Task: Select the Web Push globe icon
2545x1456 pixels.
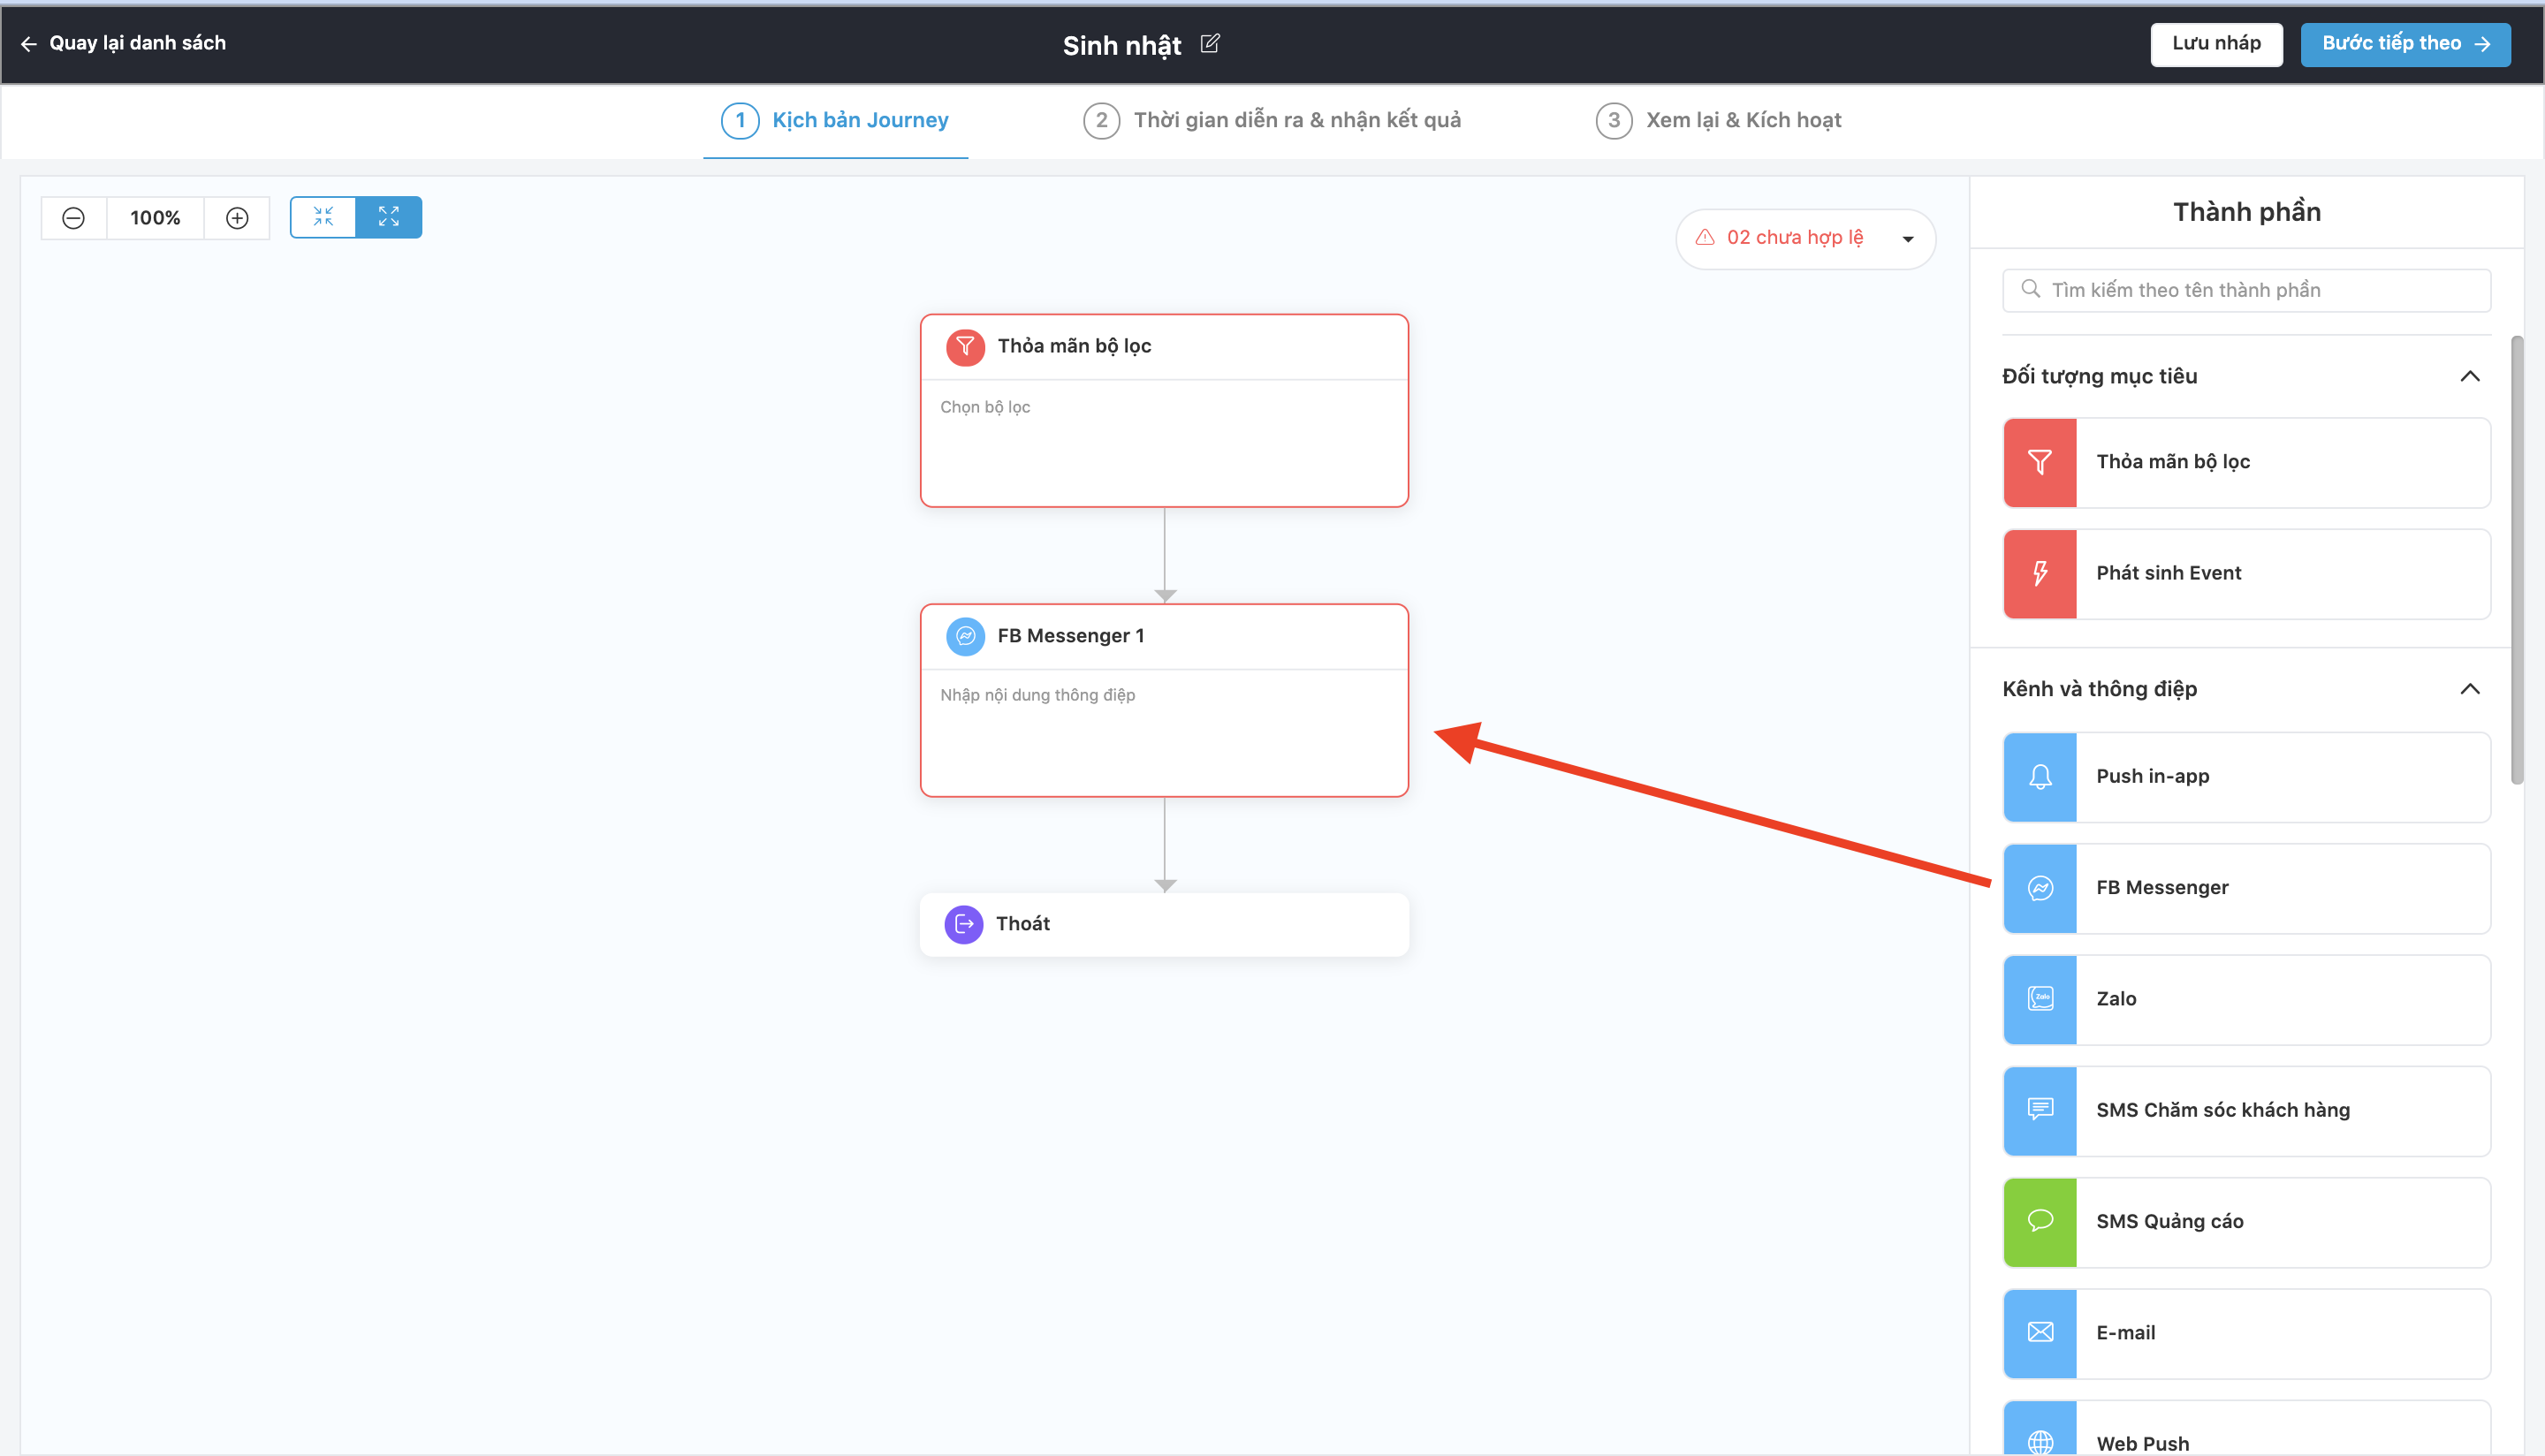Action: pos(2040,1440)
